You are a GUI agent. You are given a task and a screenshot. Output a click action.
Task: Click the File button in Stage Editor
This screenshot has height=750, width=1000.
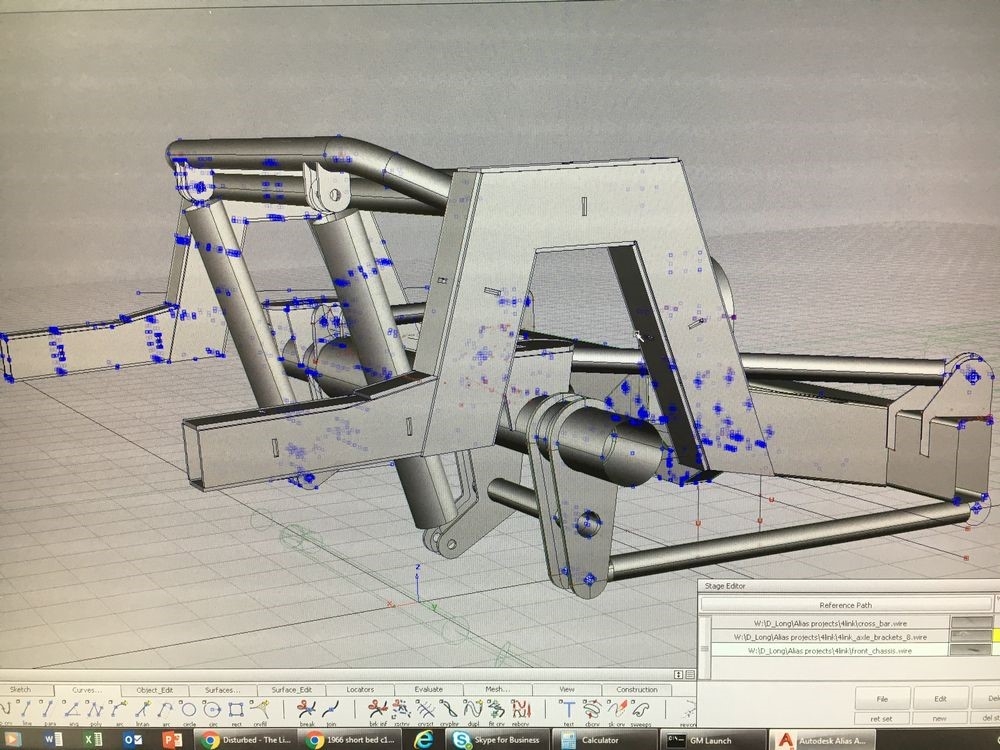point(881,698)
